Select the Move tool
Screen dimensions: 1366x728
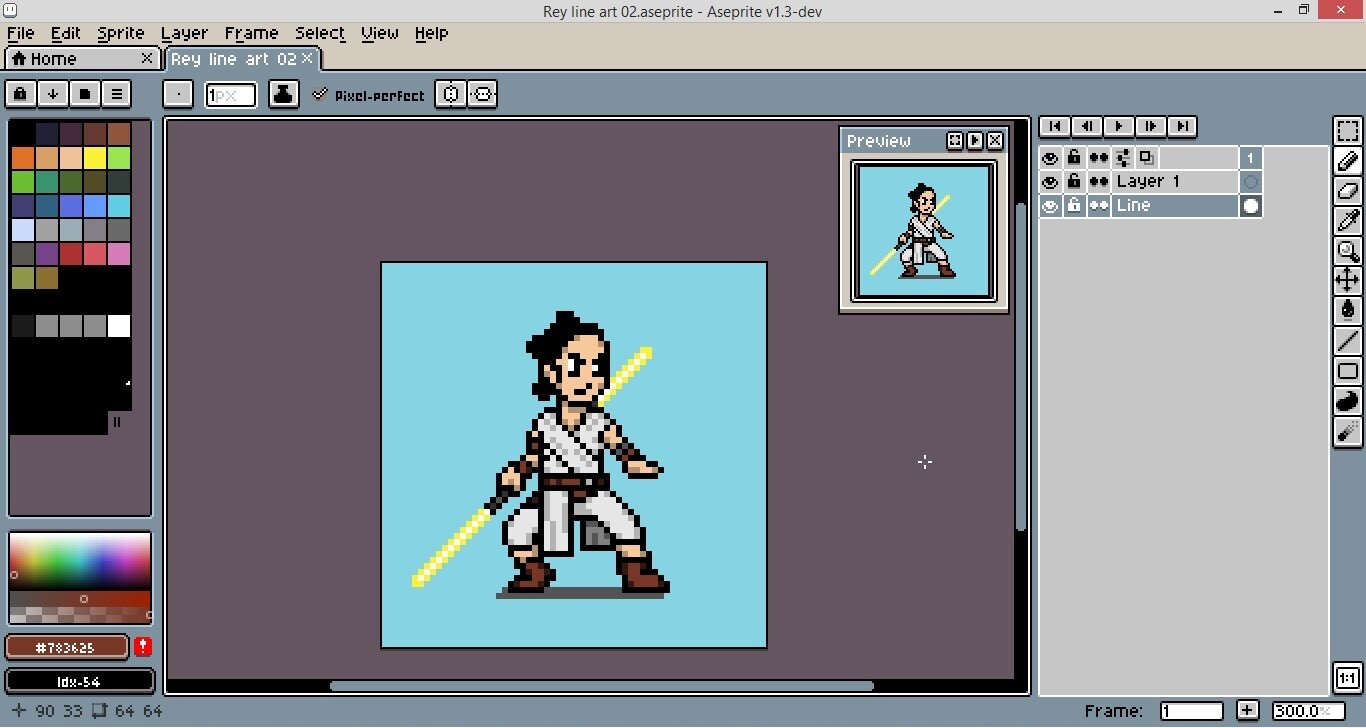click(x=1348, y=281)
